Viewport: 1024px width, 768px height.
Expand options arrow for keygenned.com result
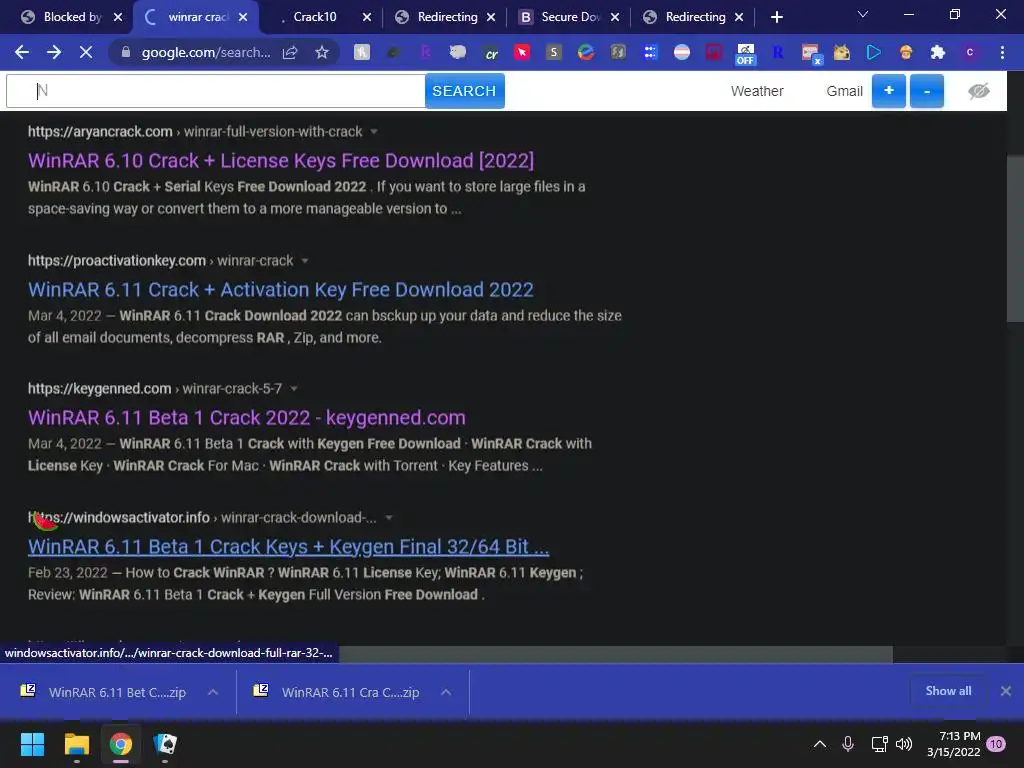point(294,389)
